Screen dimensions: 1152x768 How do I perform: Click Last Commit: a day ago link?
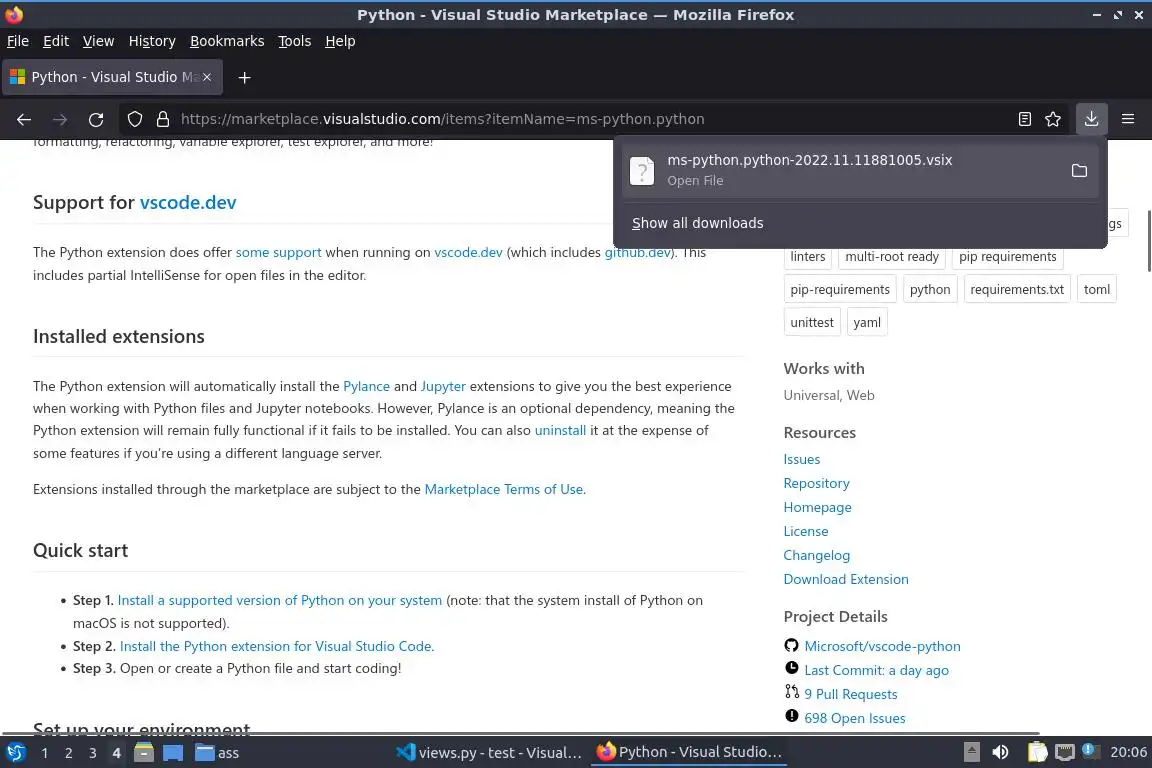pyautogui.click(x=876, y=670)
